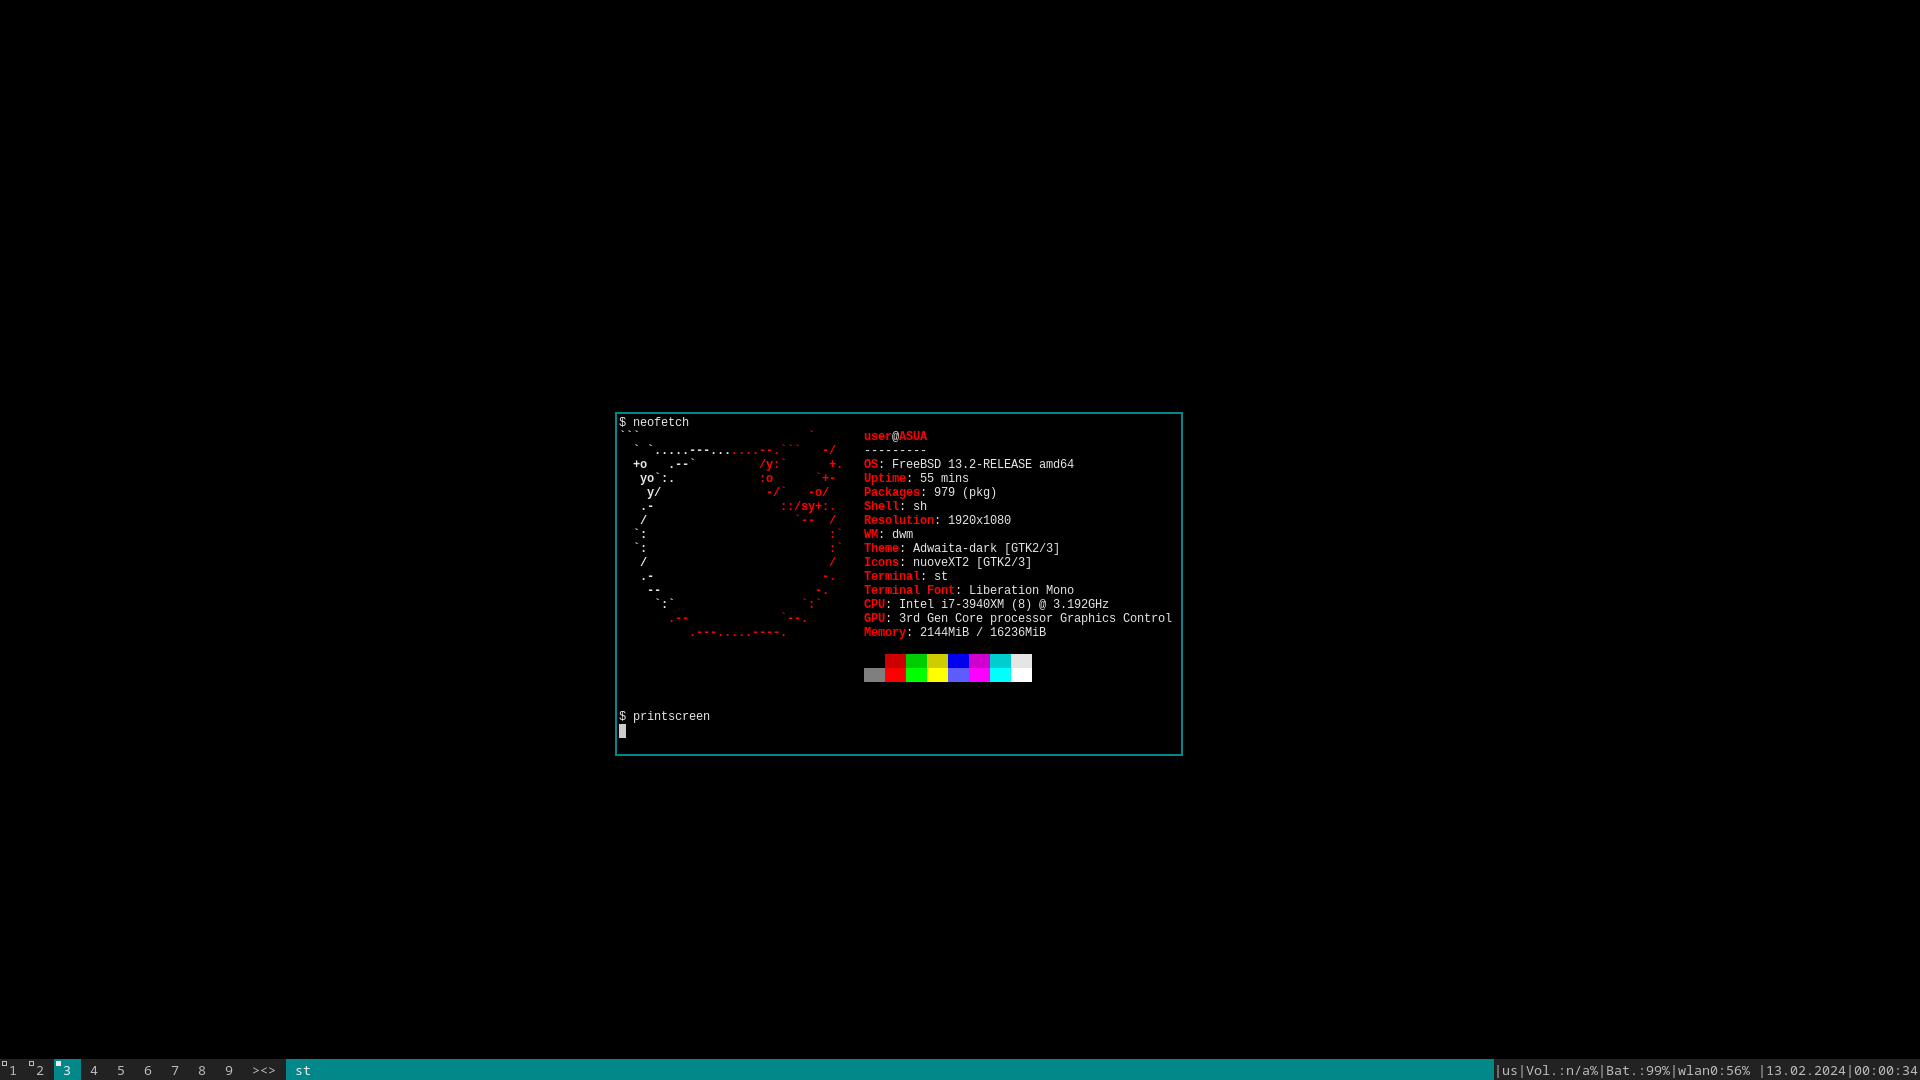Click the printscreen command line
Screen dimensions: 1920x1080
[670, 717]
